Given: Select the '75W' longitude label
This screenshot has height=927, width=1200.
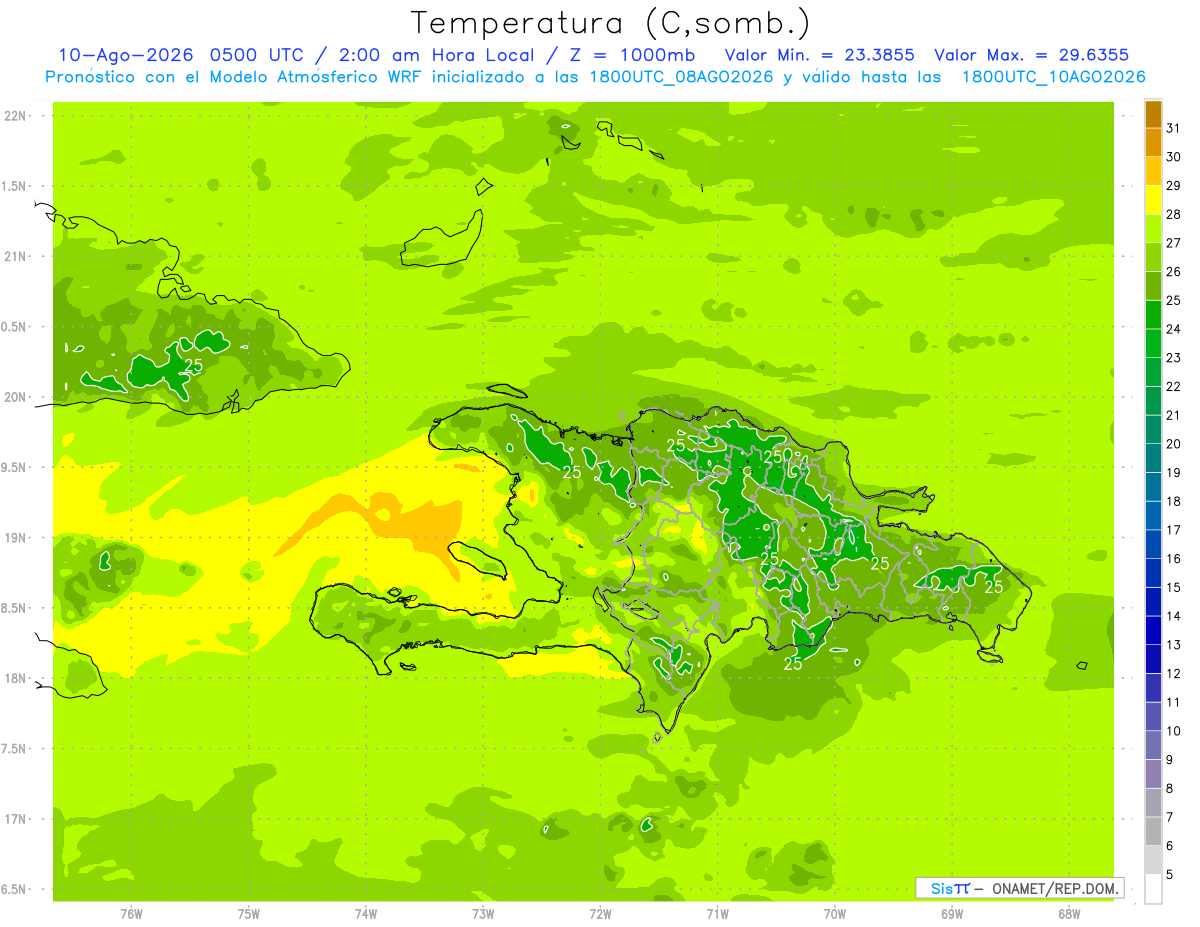Looking at the screenshot, I should [x=249, y=914].
